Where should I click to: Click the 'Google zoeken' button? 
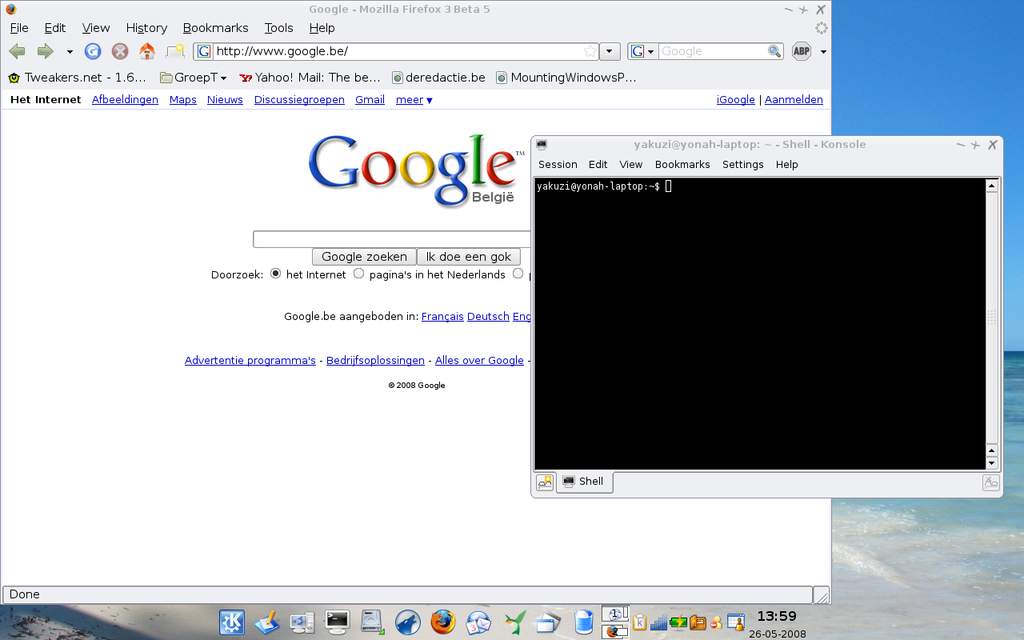pos(364,257)
